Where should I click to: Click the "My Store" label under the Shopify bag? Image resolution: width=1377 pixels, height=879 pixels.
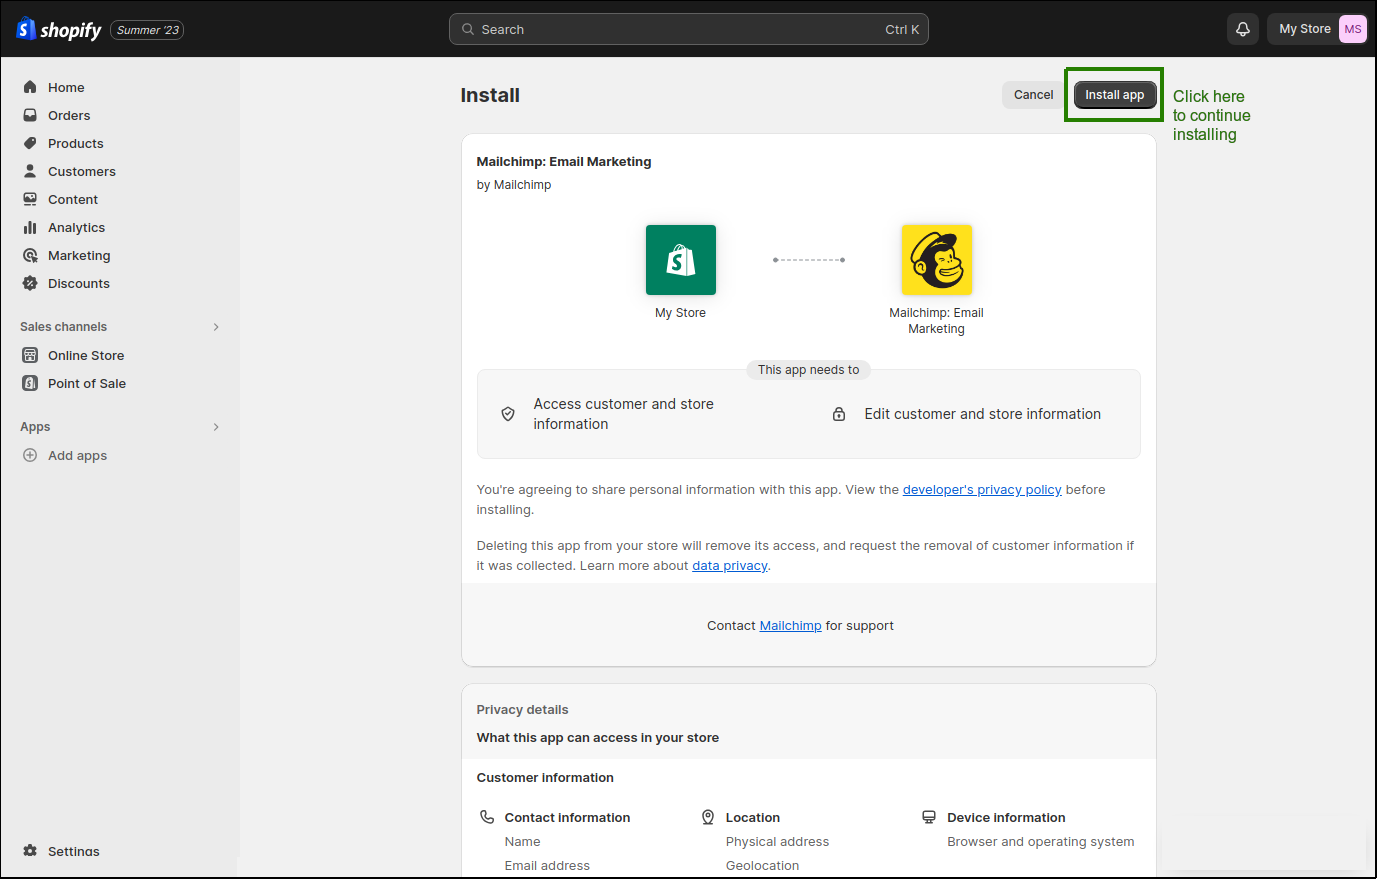point(681,313)
